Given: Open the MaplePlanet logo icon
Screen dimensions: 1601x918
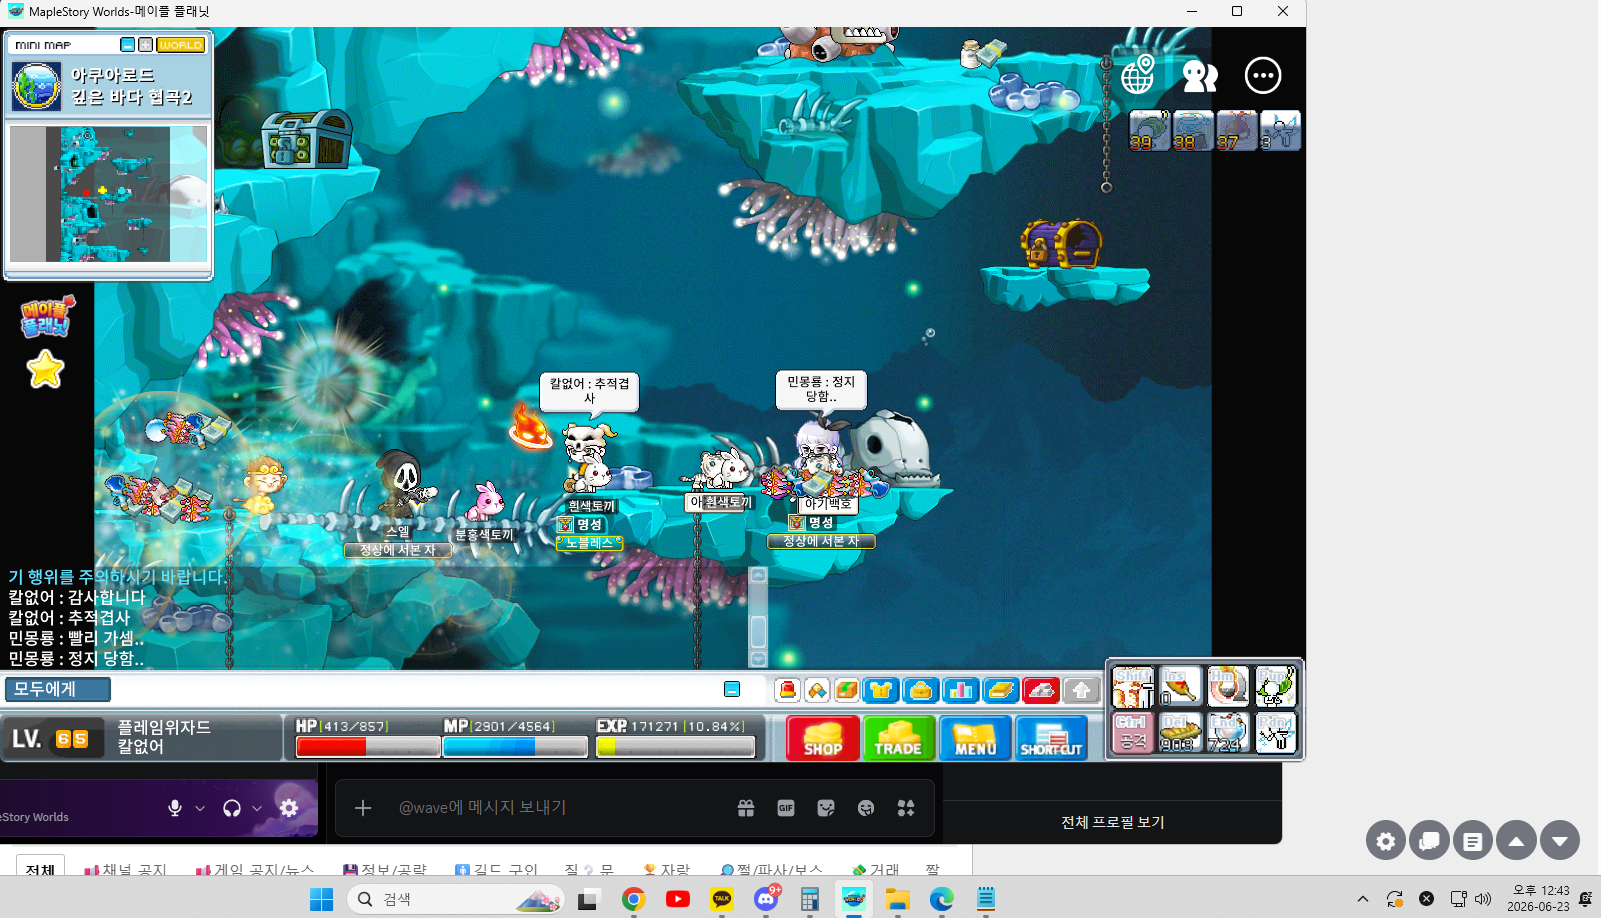Looking at the screenshot, I should click(x=47, y=316).
